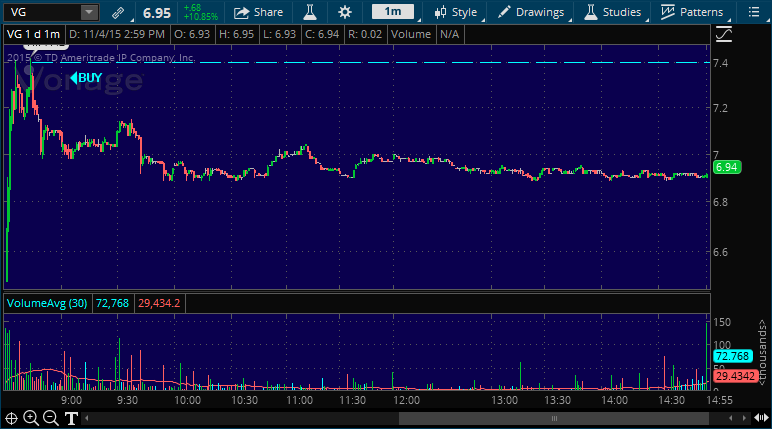
Task: Open the Style menu
Action: [456, 12]
